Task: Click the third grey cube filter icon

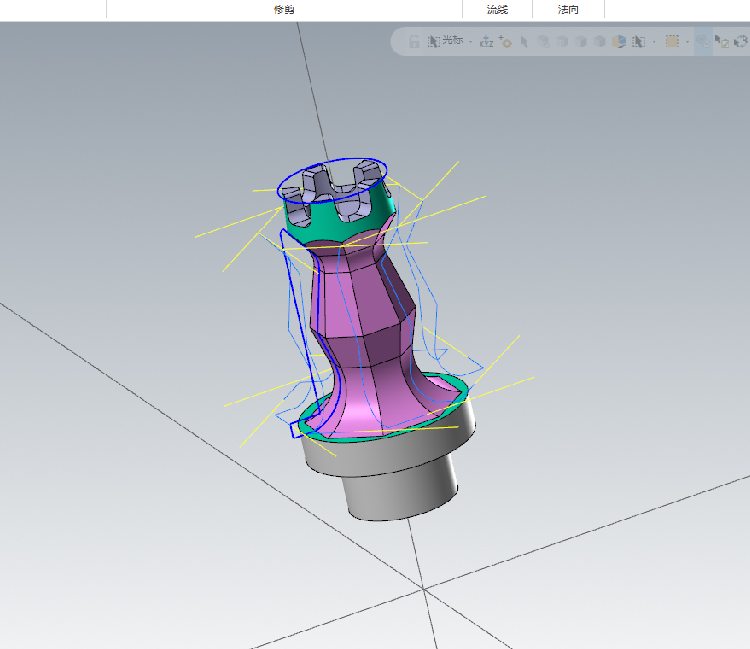Action: 581,42
